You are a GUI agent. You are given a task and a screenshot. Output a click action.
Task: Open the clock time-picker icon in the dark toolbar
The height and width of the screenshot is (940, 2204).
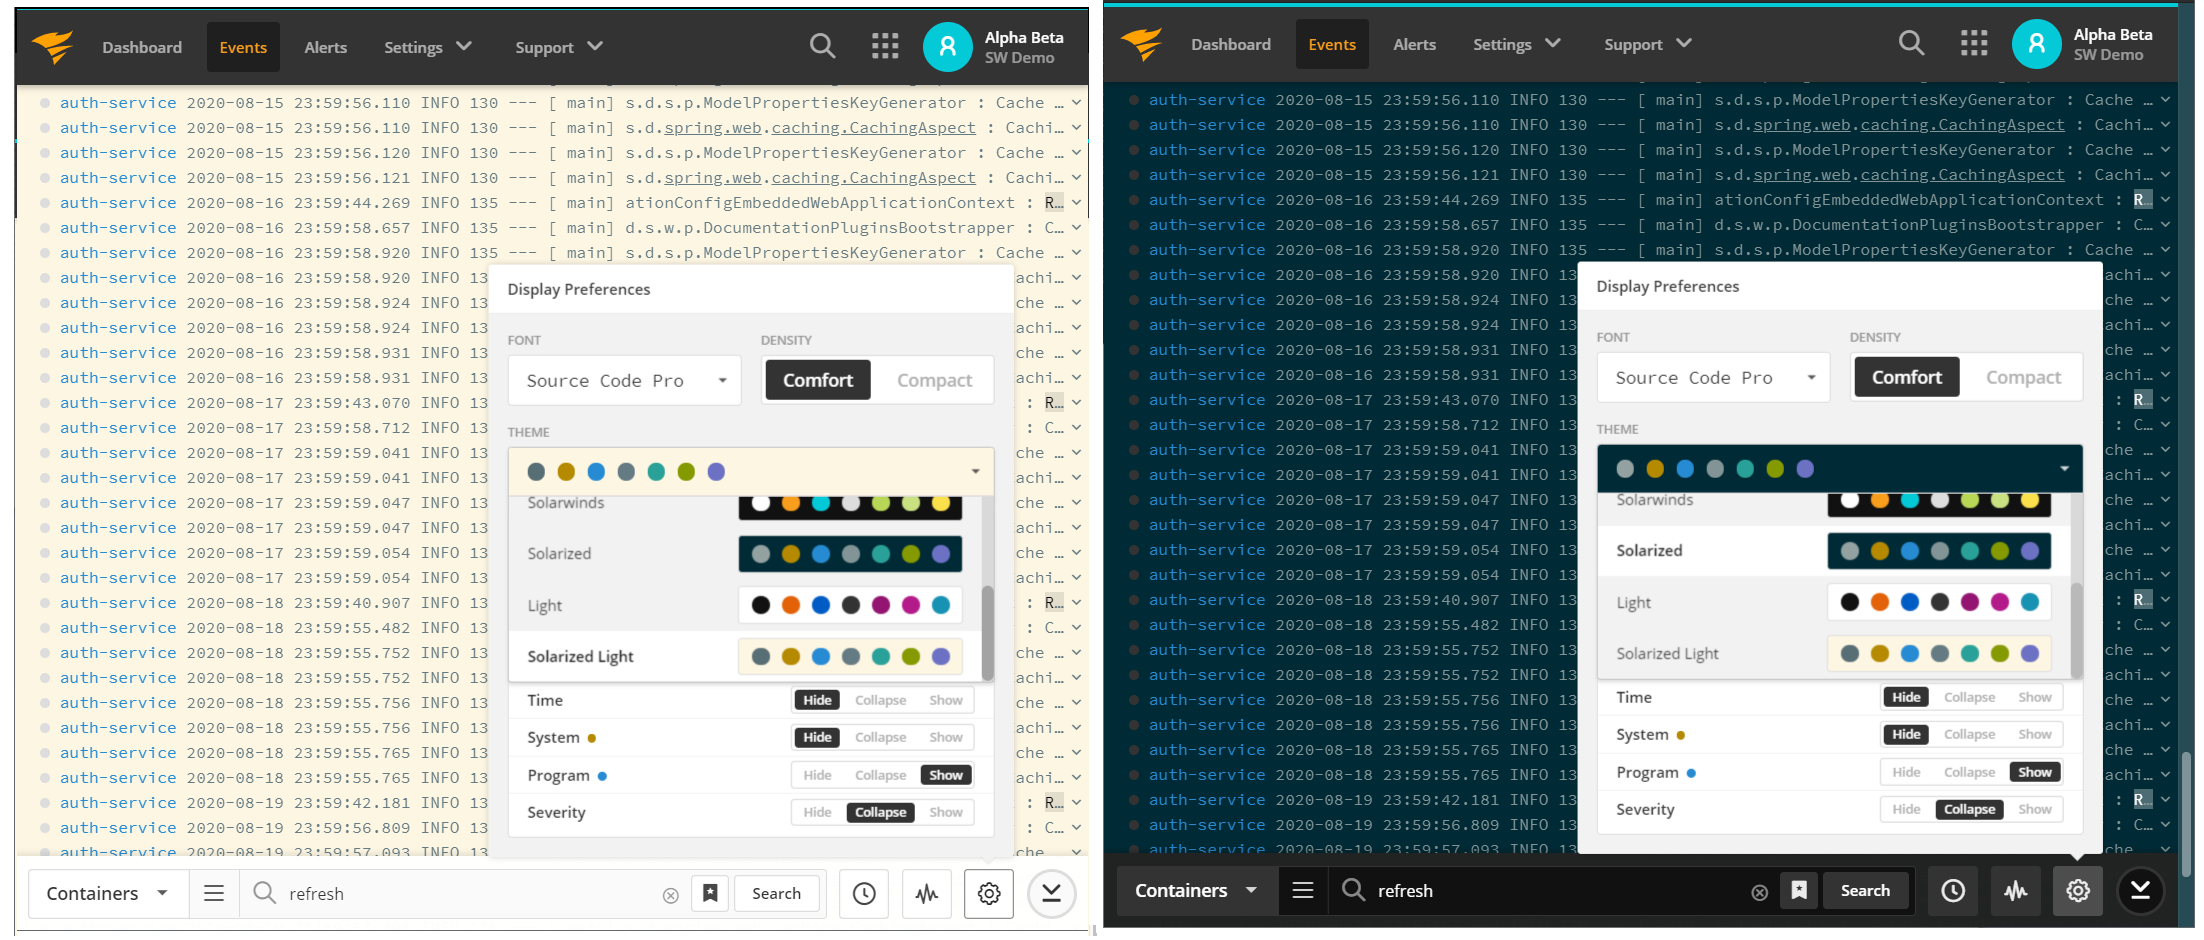(1952, 890)
